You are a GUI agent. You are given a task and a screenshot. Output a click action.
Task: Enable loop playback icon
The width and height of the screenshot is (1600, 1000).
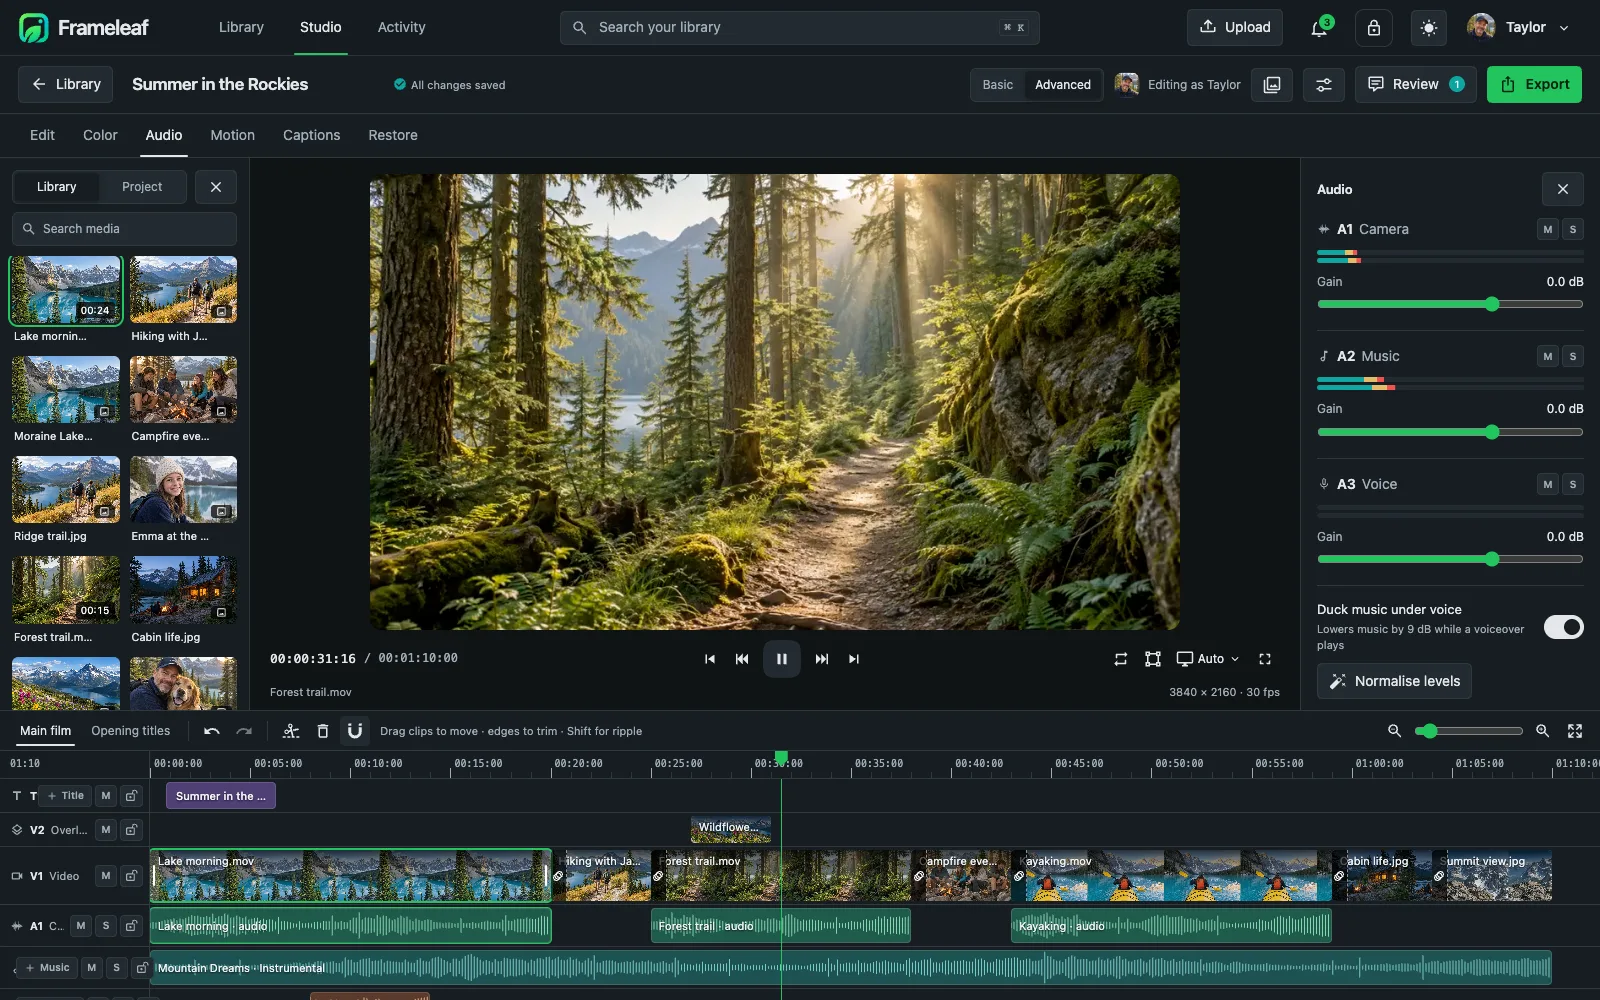[1121, 659]
